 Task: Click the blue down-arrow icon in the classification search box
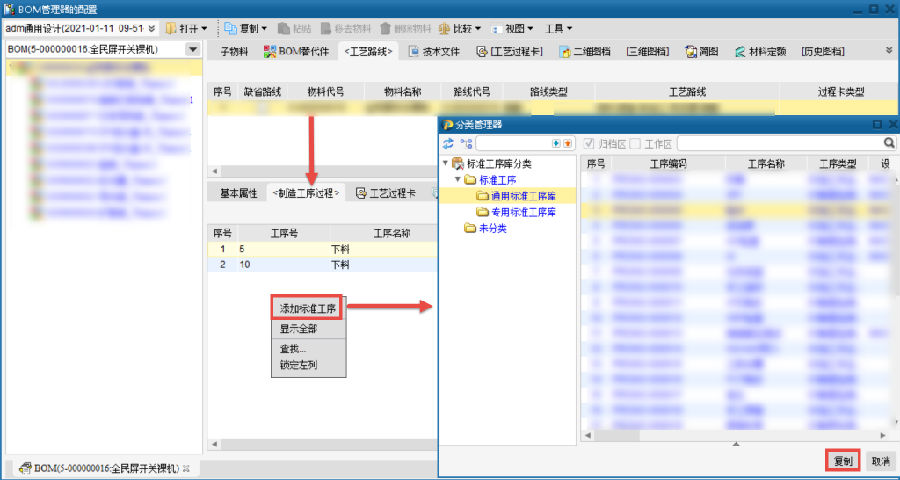click(556, 143)
